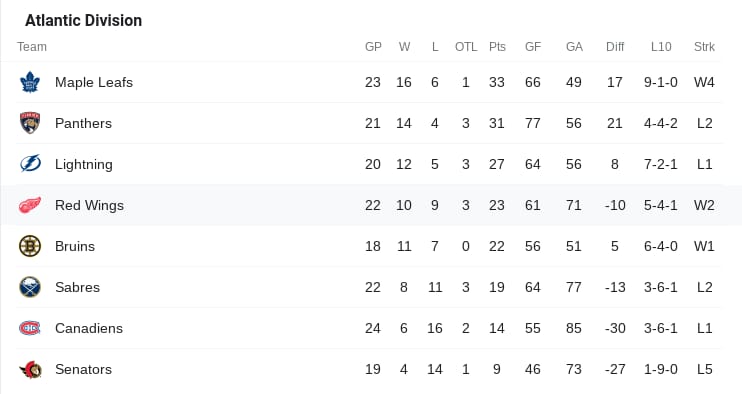Viewport: 742px width, 394px height.
Task: Click the Maple Leafs team logo
Action: (x=30, y=82)
